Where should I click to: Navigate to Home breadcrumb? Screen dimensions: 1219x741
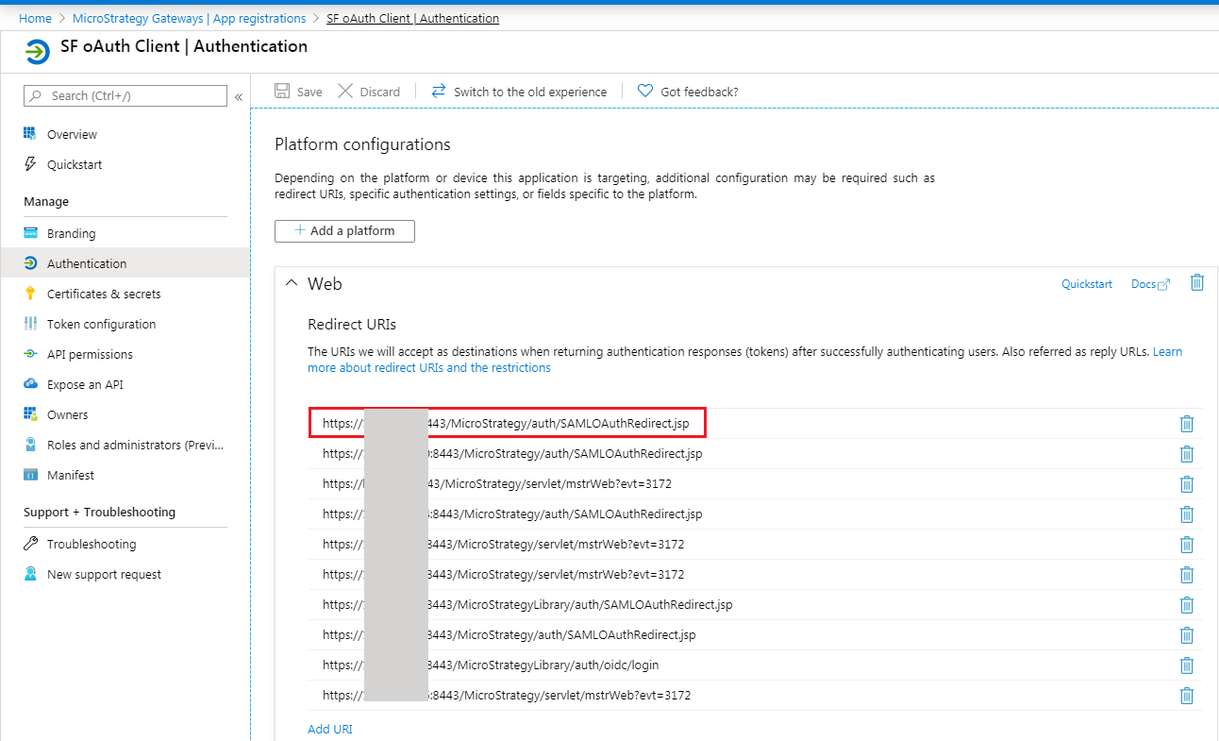click(x=35, y=18)
